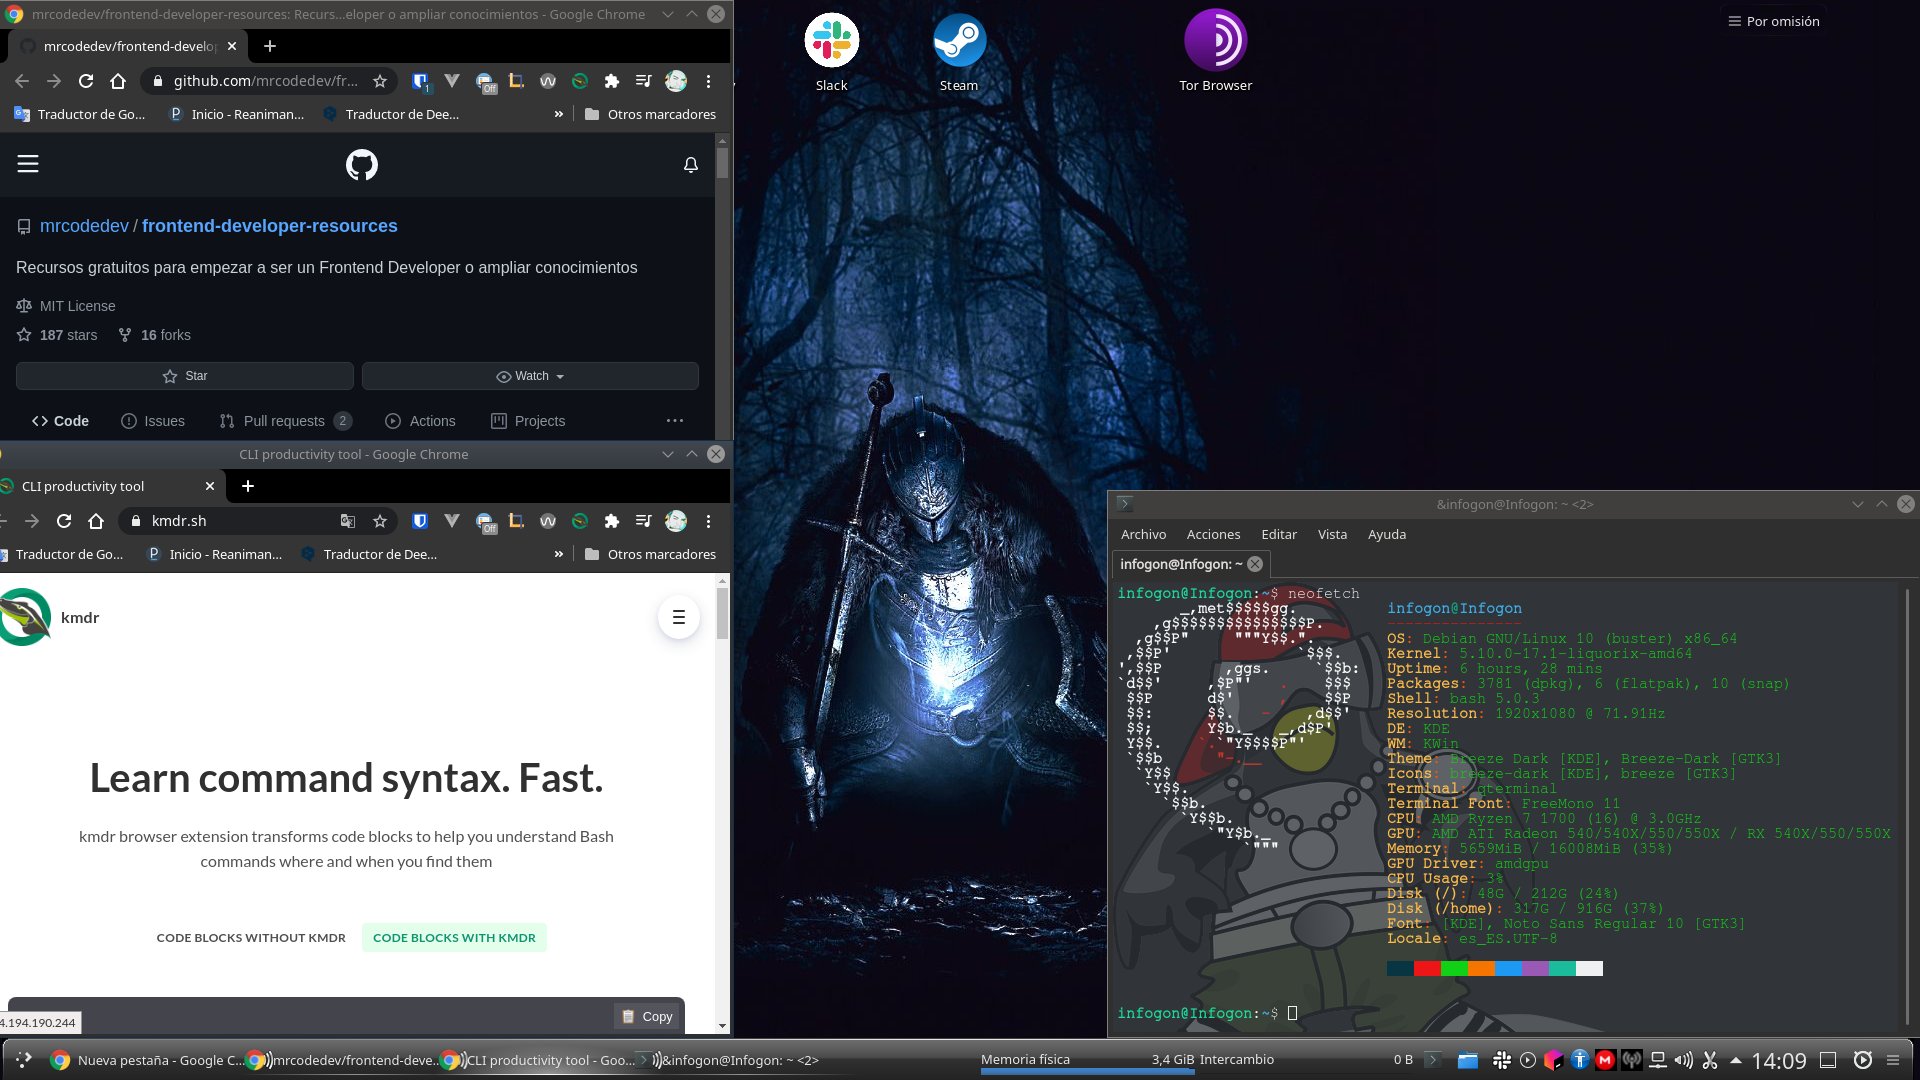This screenshot has height=1080, width=1920.
Task: Show more repository tabs ellipsis
Action: [675, 421]
